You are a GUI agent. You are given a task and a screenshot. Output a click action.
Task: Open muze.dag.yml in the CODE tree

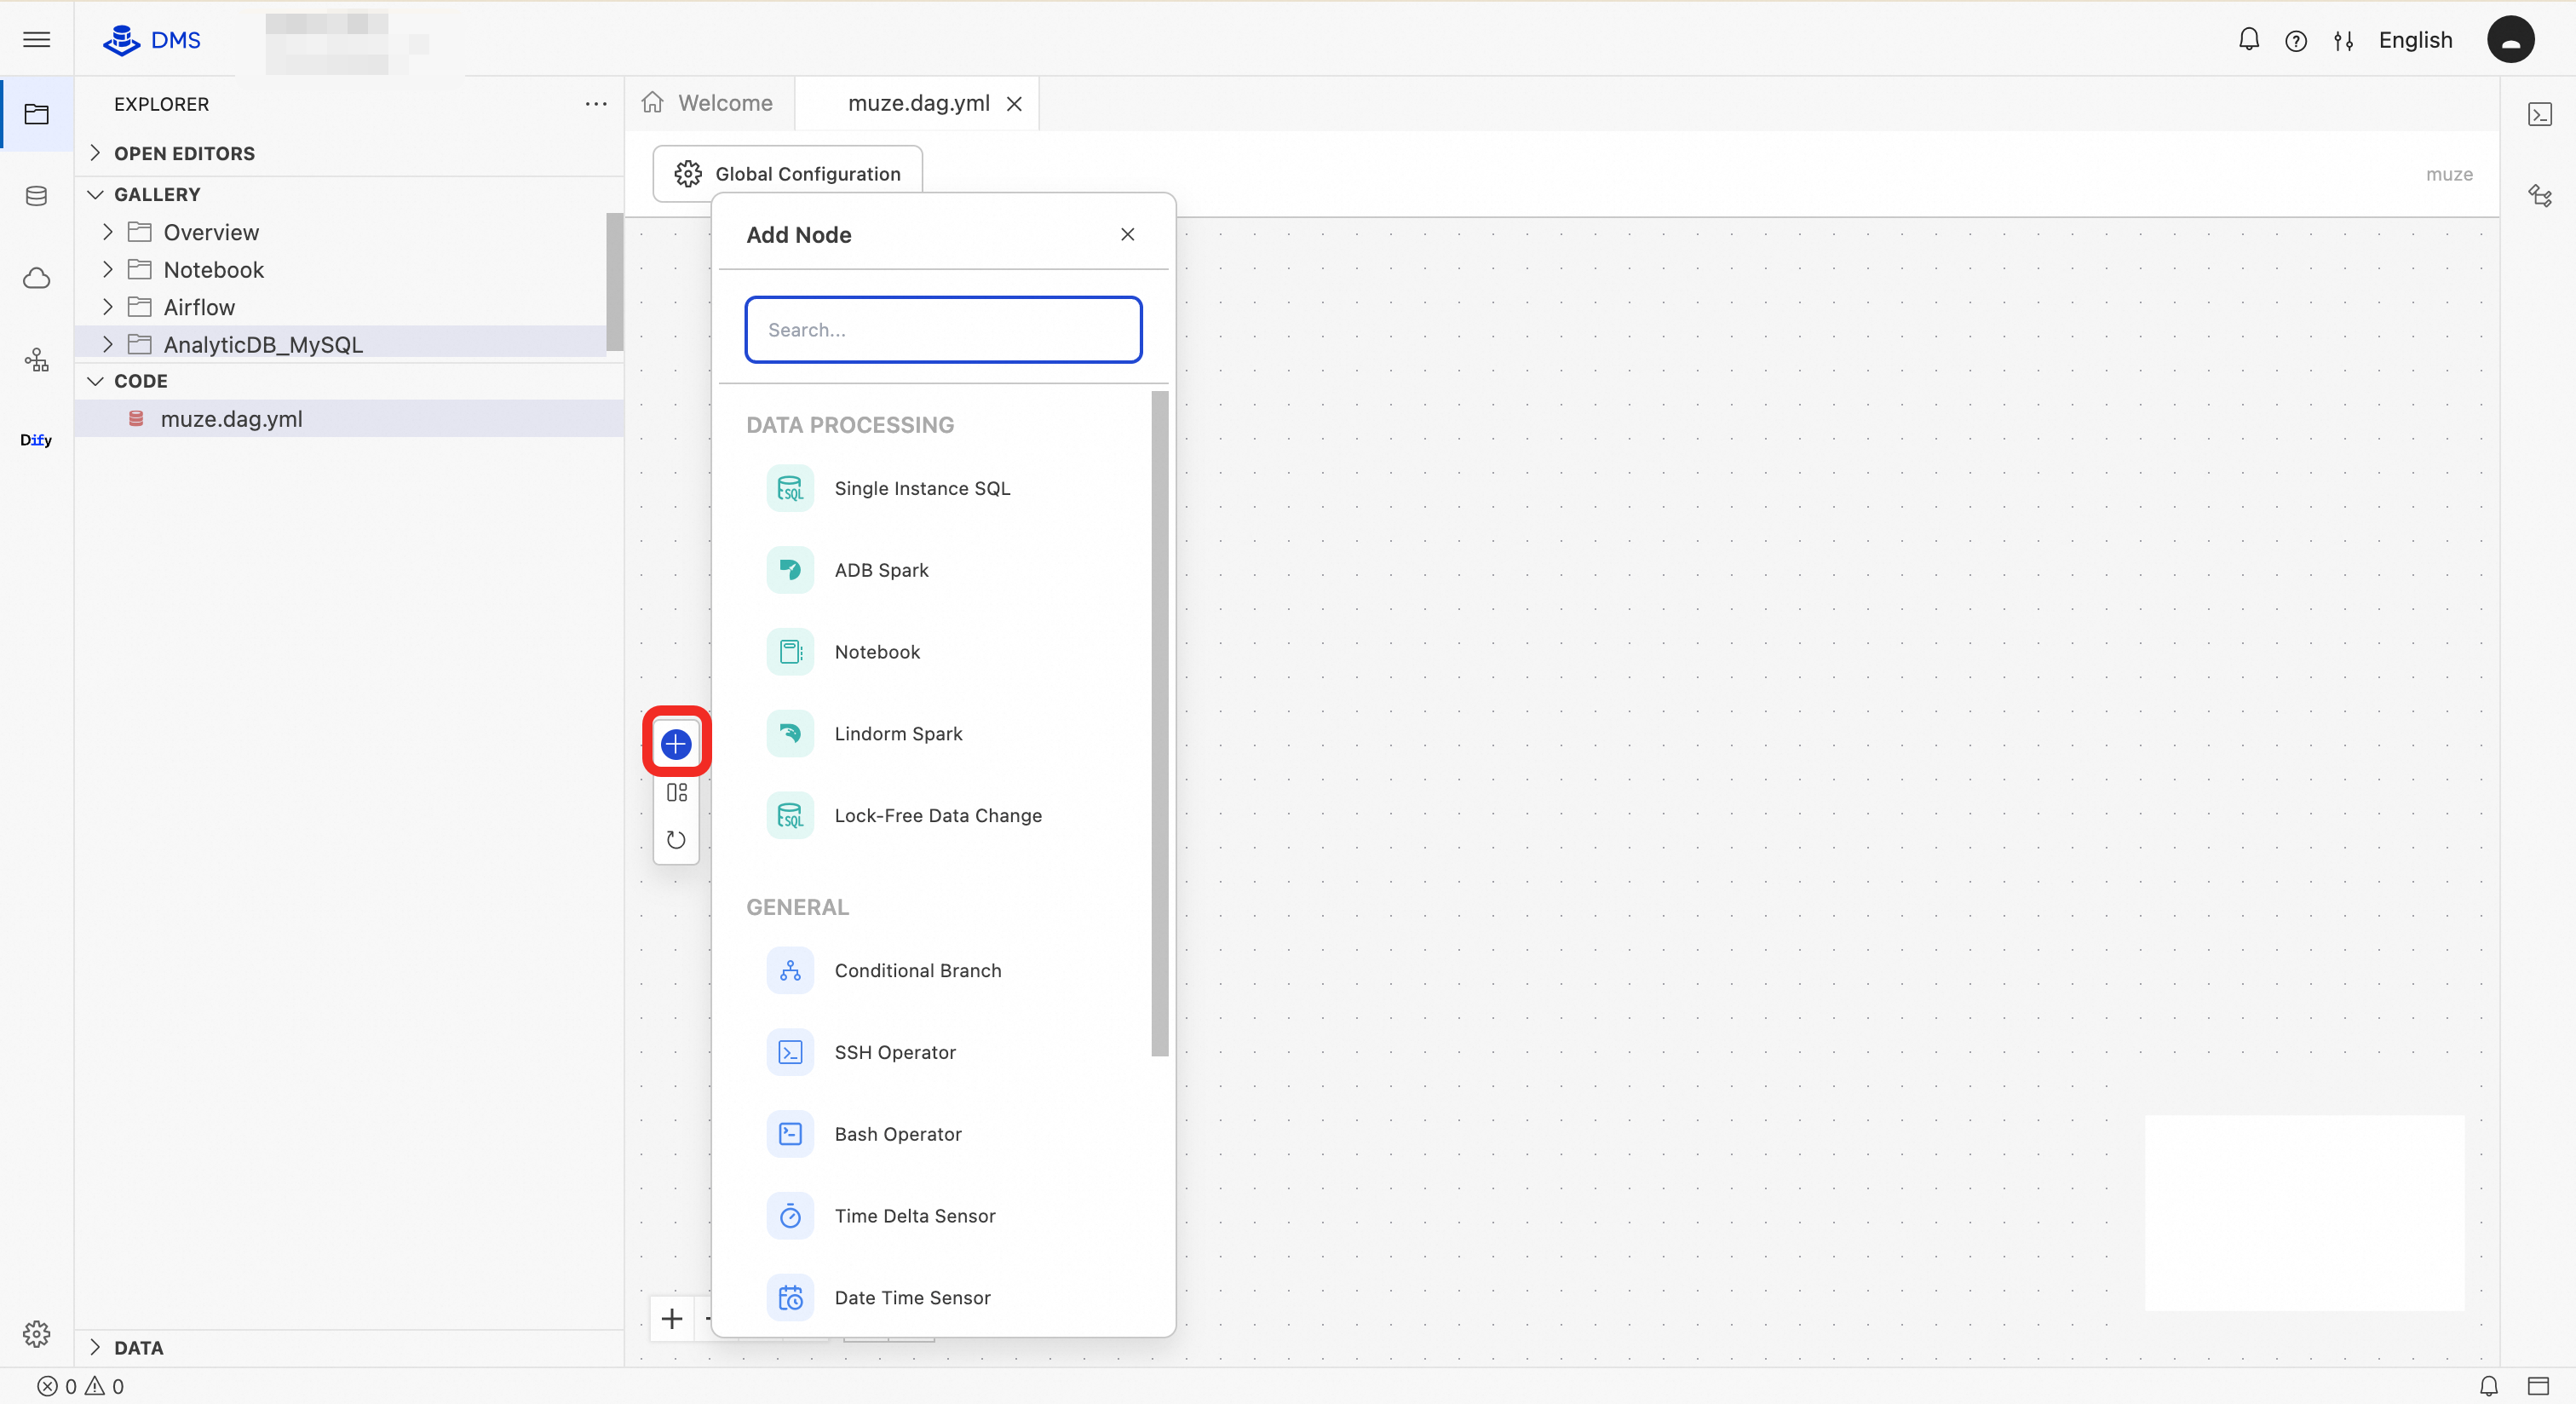pos(348,419)
